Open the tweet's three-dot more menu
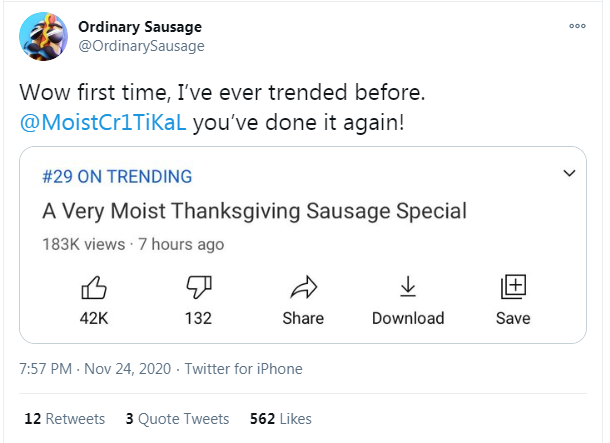This screenshot has width=610, height=443. pos(577,26)
